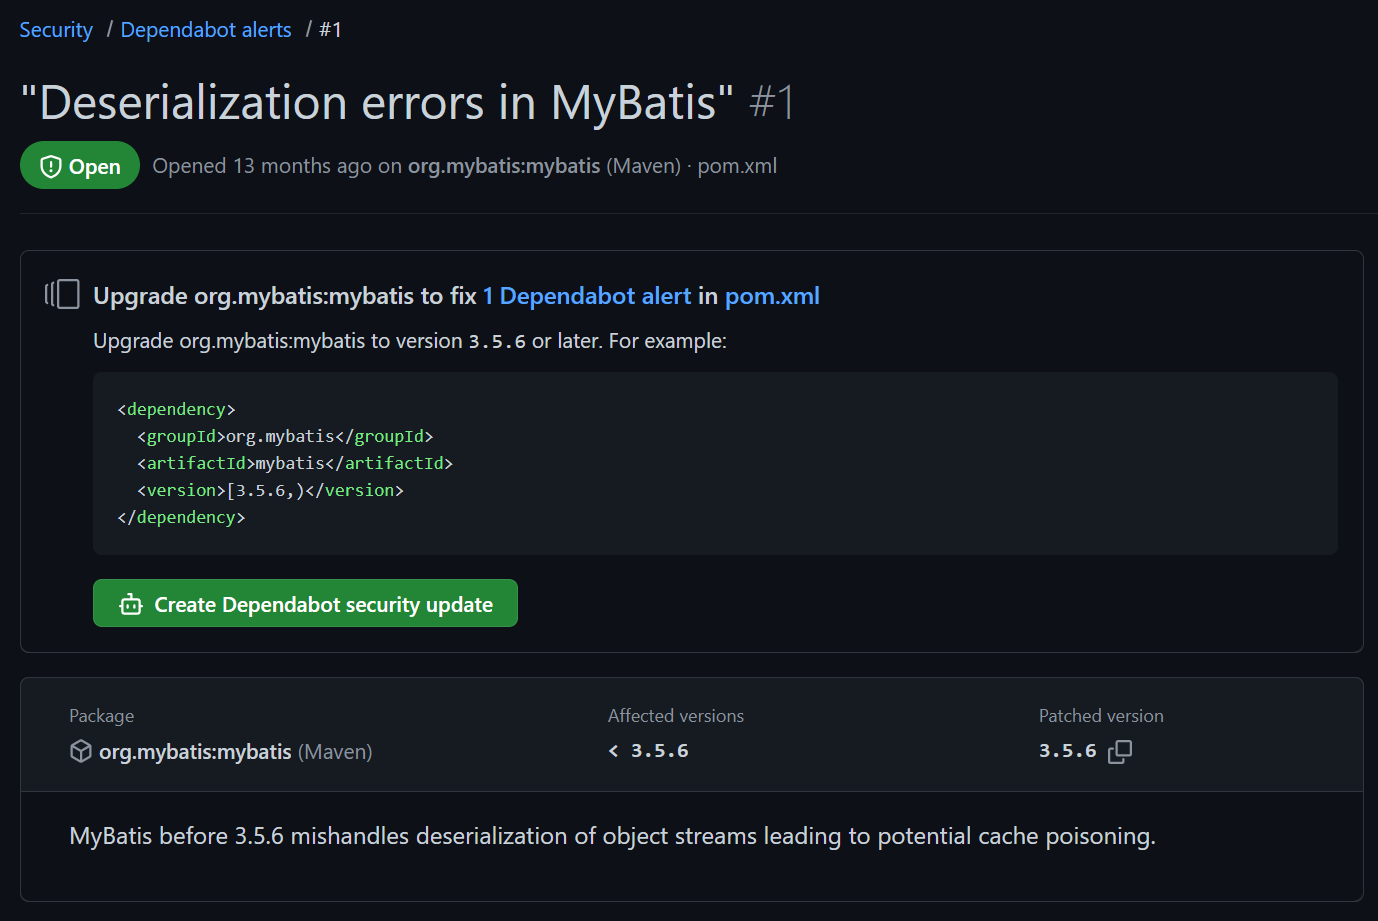Go to Security in the breadcrumb
Screen dimensions: 1378x921
pyautogui.click(x=56, y=30)
